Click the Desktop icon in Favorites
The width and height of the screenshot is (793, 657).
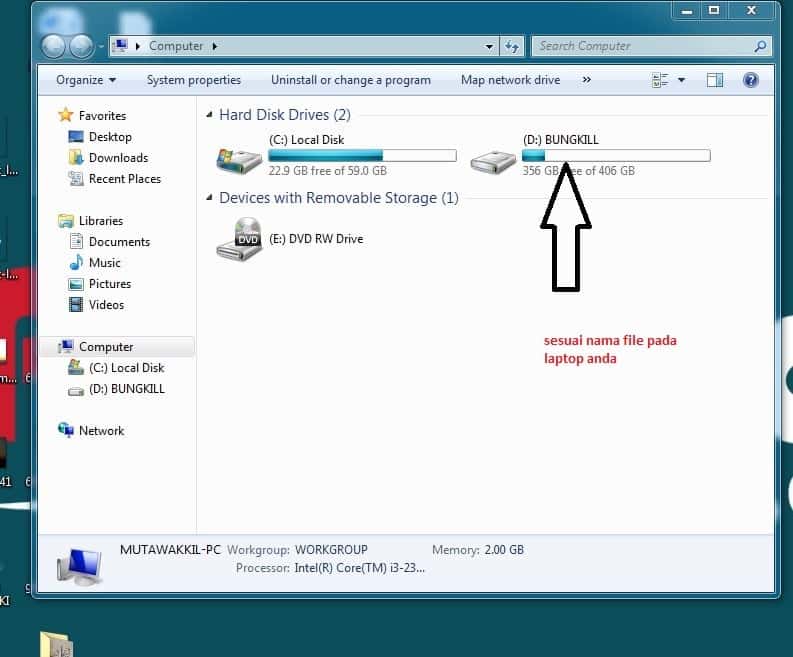point(76,137)
